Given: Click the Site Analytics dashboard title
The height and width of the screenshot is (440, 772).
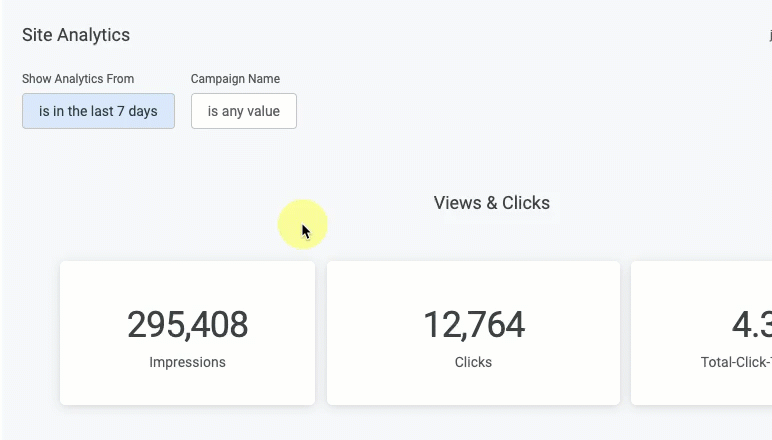Looking at the screenshot, I should coord(76,35).
